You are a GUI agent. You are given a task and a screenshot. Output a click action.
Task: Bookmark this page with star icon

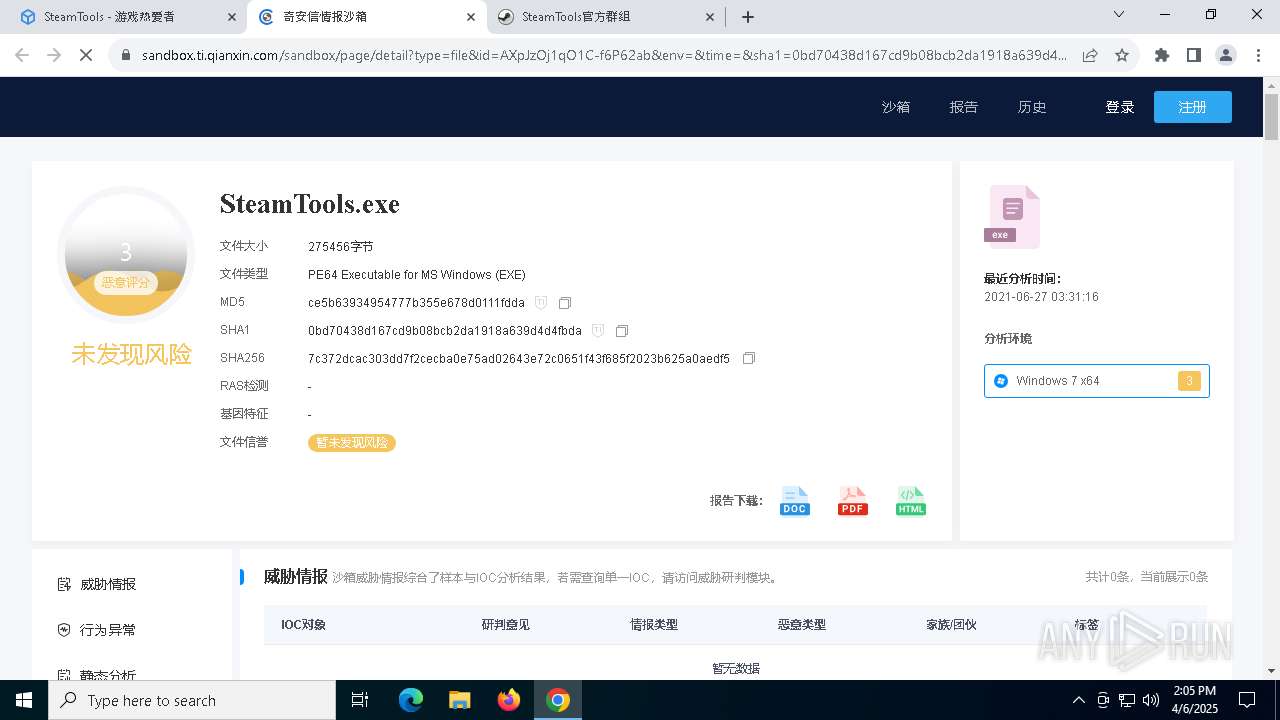[1122, 56]
